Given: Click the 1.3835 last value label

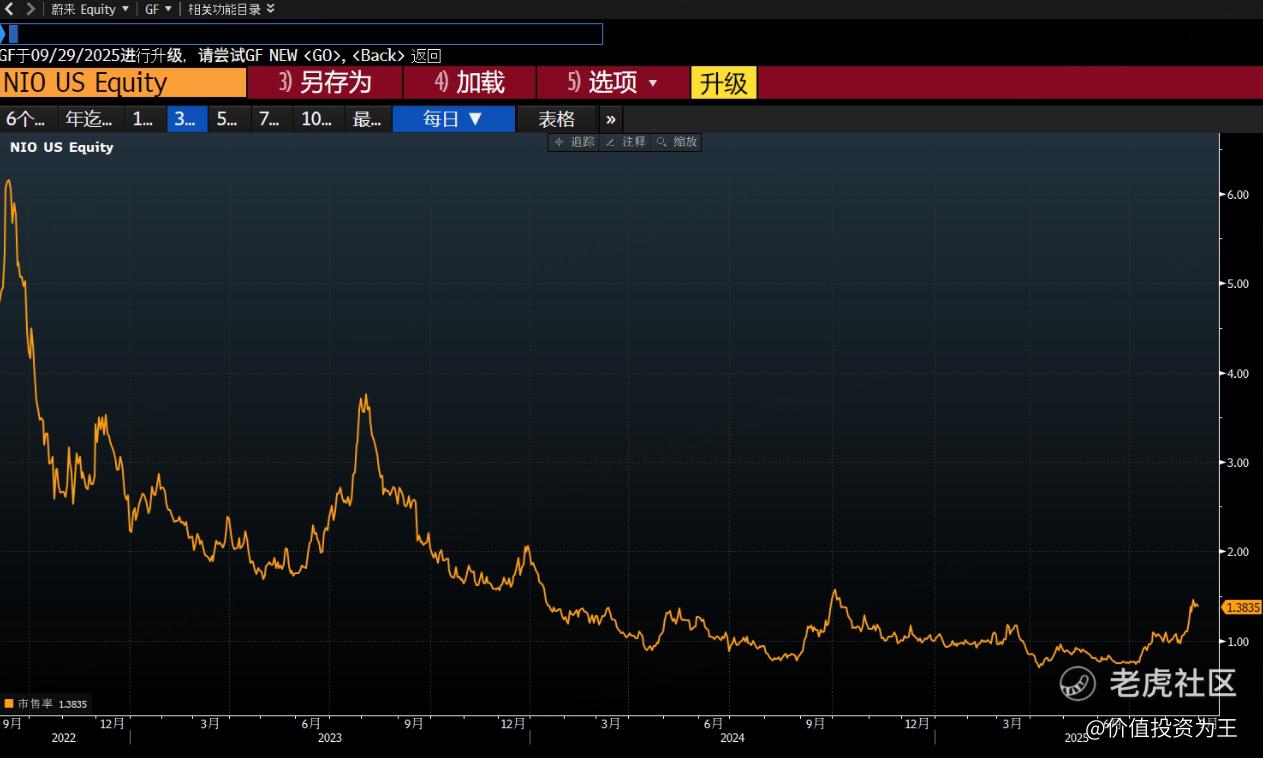Looking at the screenshot, I should pyautogui.click(x=1242, y=607).
